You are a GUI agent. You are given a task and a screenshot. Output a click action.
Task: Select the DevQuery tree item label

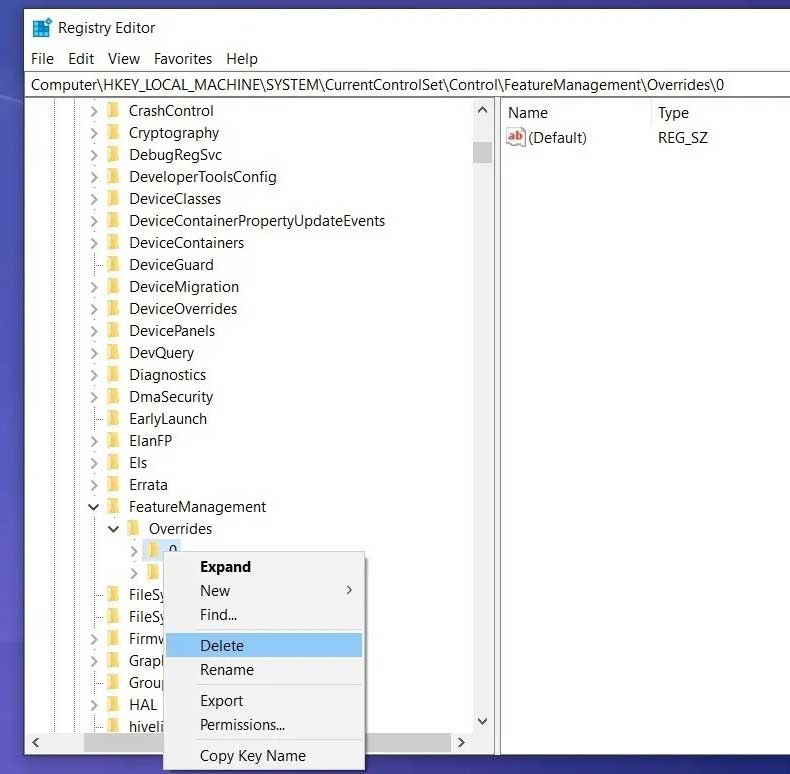pyautogui.click(x=161, y=352)
